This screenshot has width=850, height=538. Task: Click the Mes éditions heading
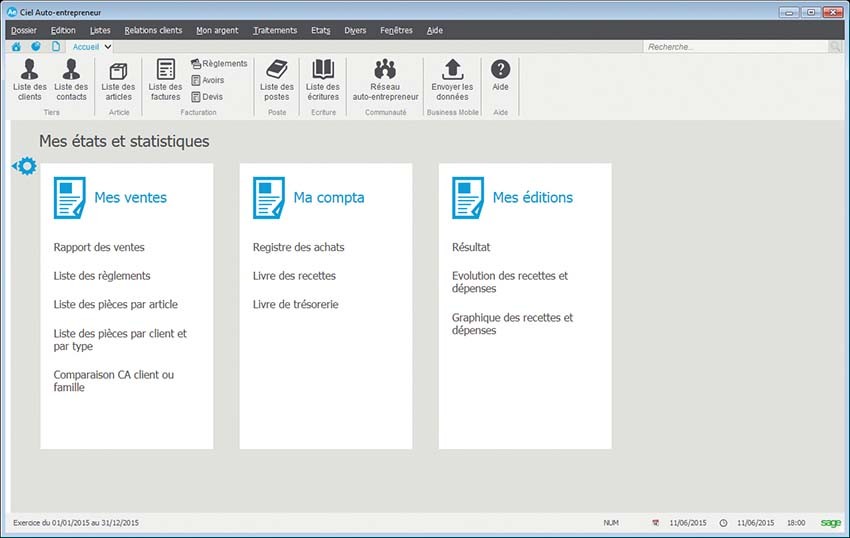point(533,197)
